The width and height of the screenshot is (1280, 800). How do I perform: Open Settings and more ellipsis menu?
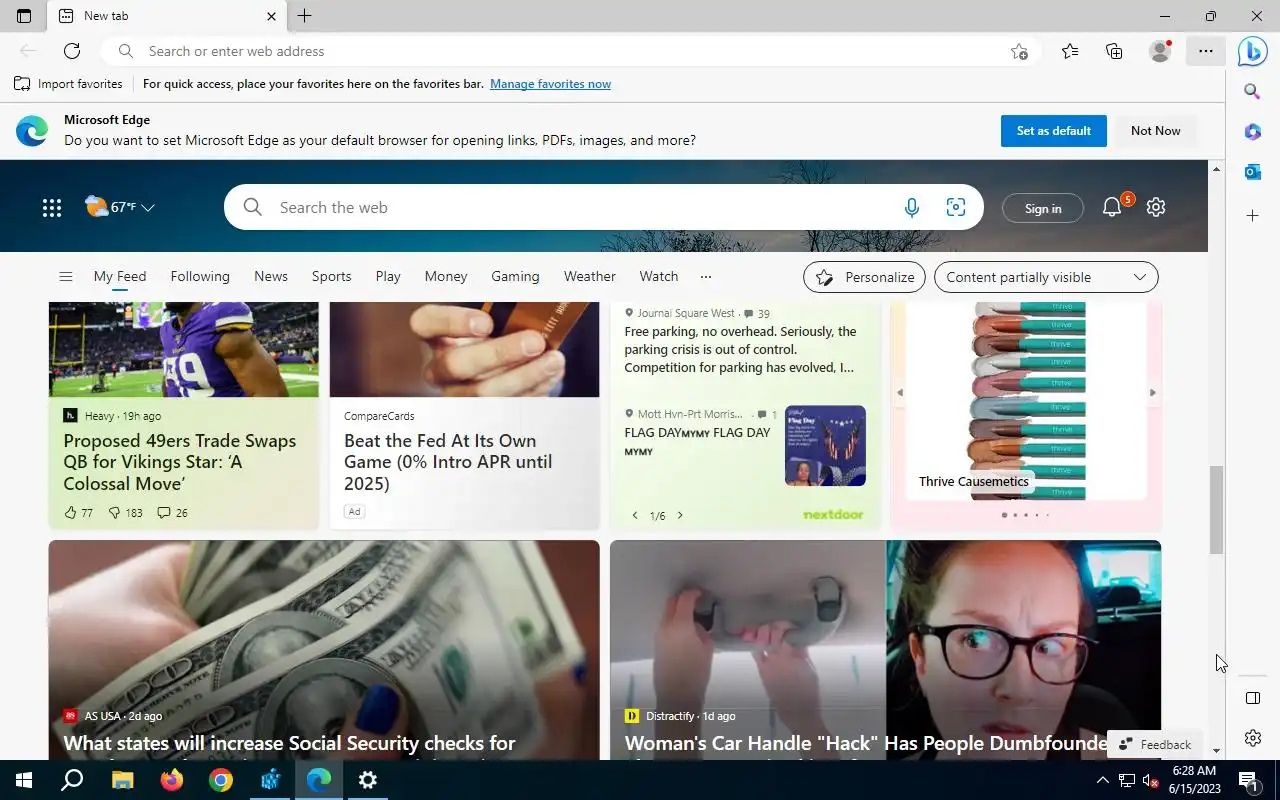coord(1206,51)
